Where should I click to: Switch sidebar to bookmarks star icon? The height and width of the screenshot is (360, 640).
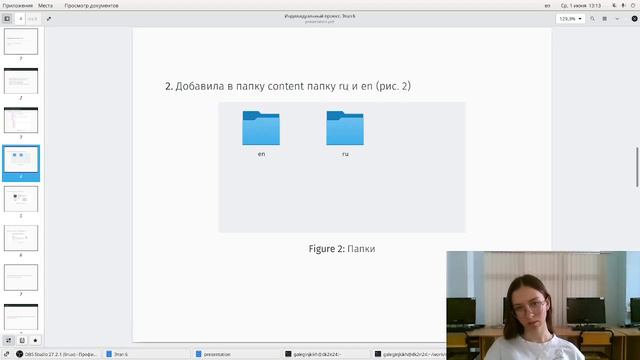pos(35,340)
